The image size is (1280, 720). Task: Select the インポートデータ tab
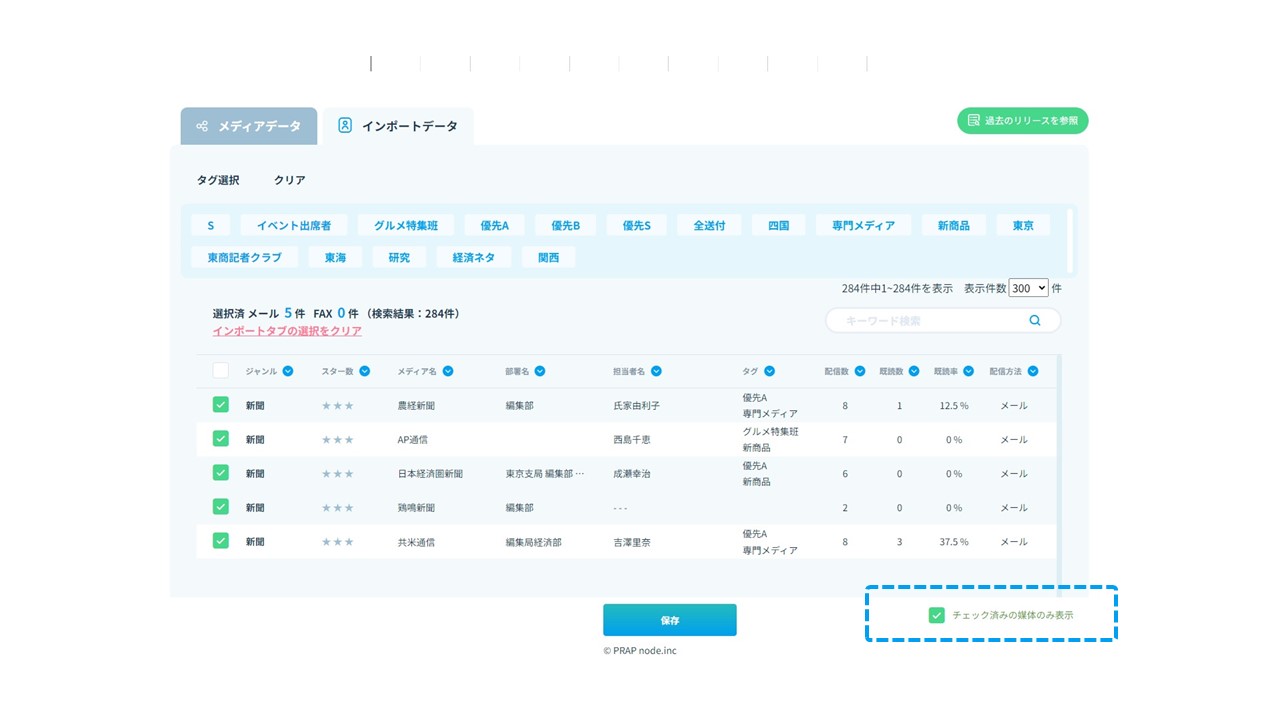pyautogui.click(x=398, y=126)
